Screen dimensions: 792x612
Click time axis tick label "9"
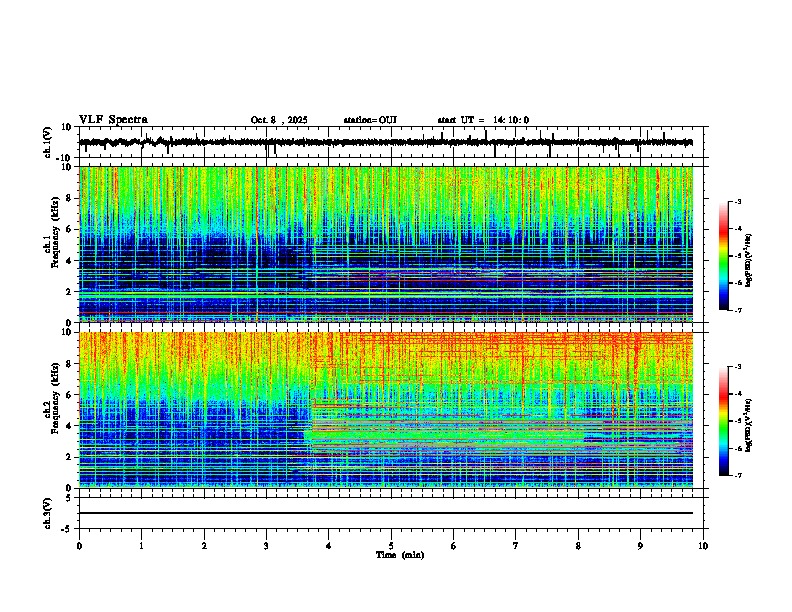pos(640,546)
